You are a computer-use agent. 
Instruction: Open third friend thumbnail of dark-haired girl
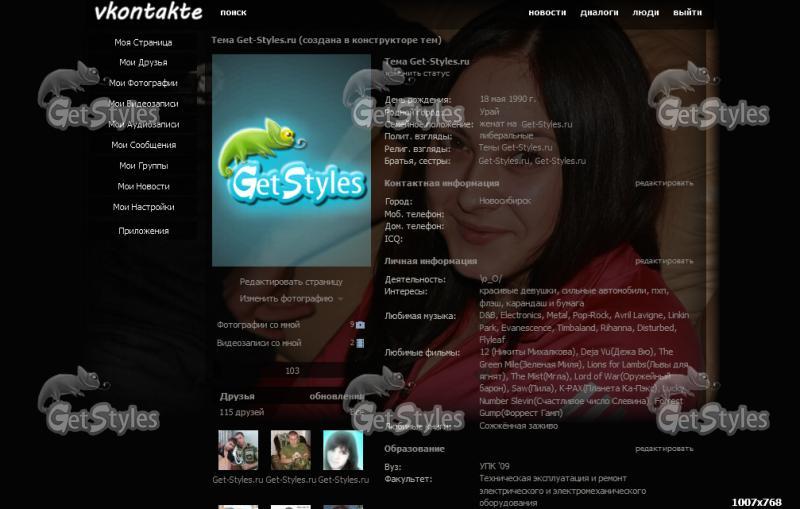pos(343,450)
